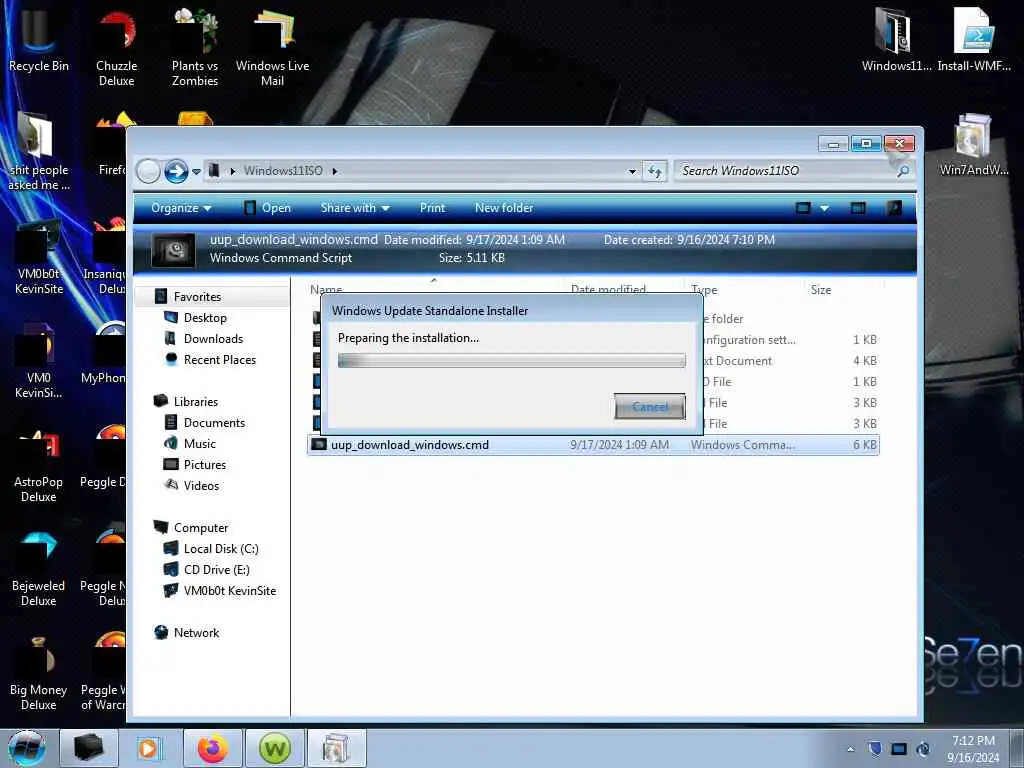Open Local Disk (C:)

tap(221, 549)
